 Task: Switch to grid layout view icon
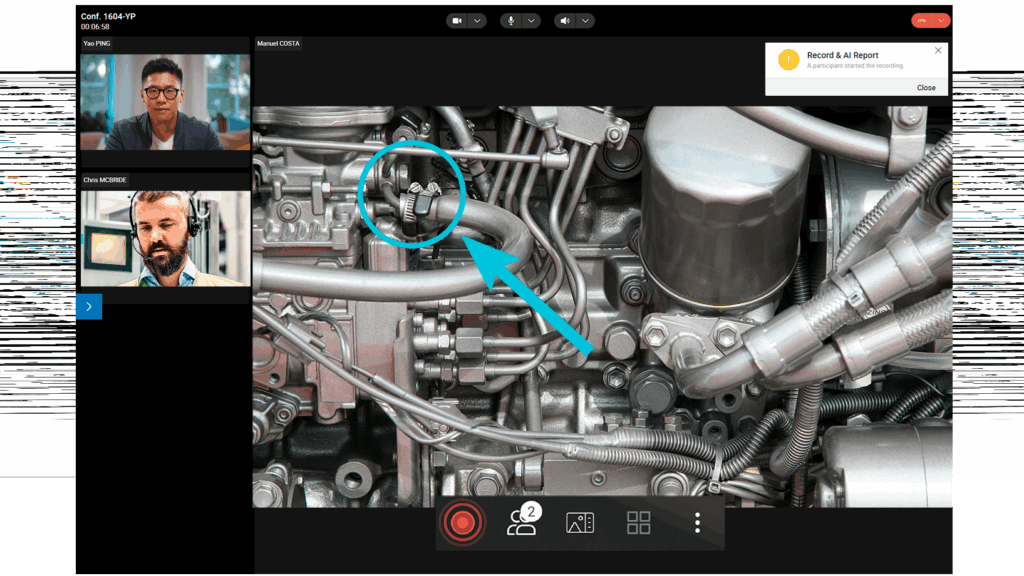(637, 522)
